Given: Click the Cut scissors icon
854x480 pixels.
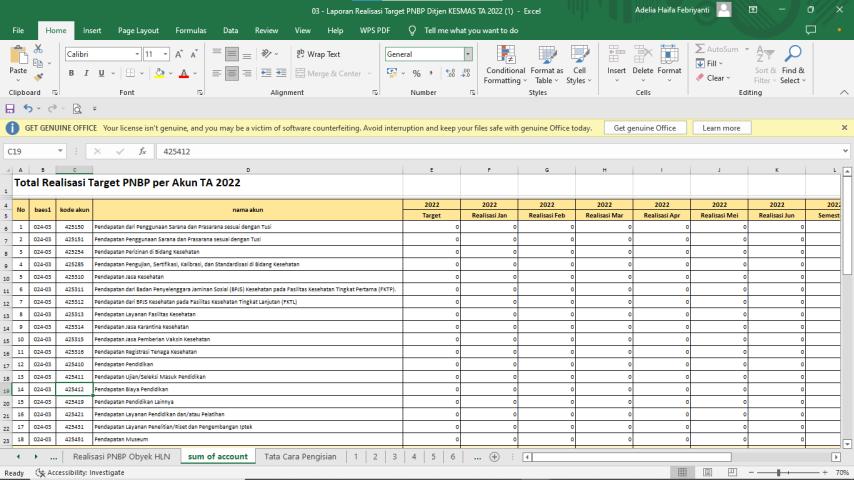Looking at the screenshot, I should [38, 49].
